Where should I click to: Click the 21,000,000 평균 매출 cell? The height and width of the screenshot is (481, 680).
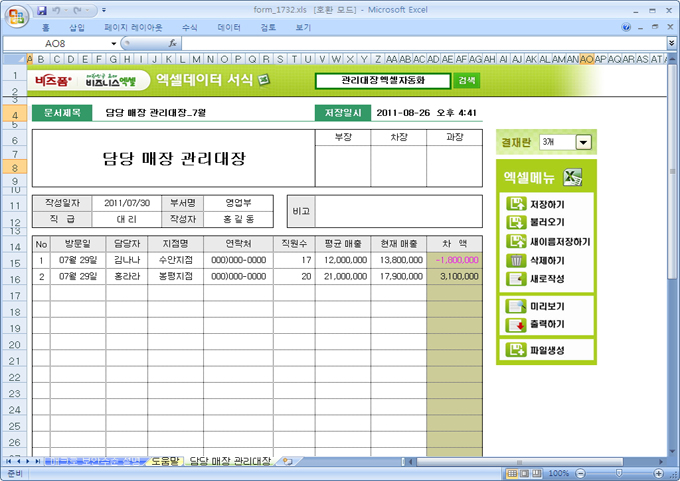coord(343,277)
